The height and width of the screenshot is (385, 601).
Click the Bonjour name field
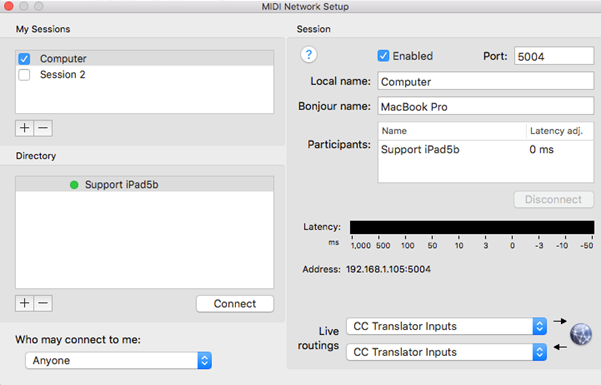486,106
